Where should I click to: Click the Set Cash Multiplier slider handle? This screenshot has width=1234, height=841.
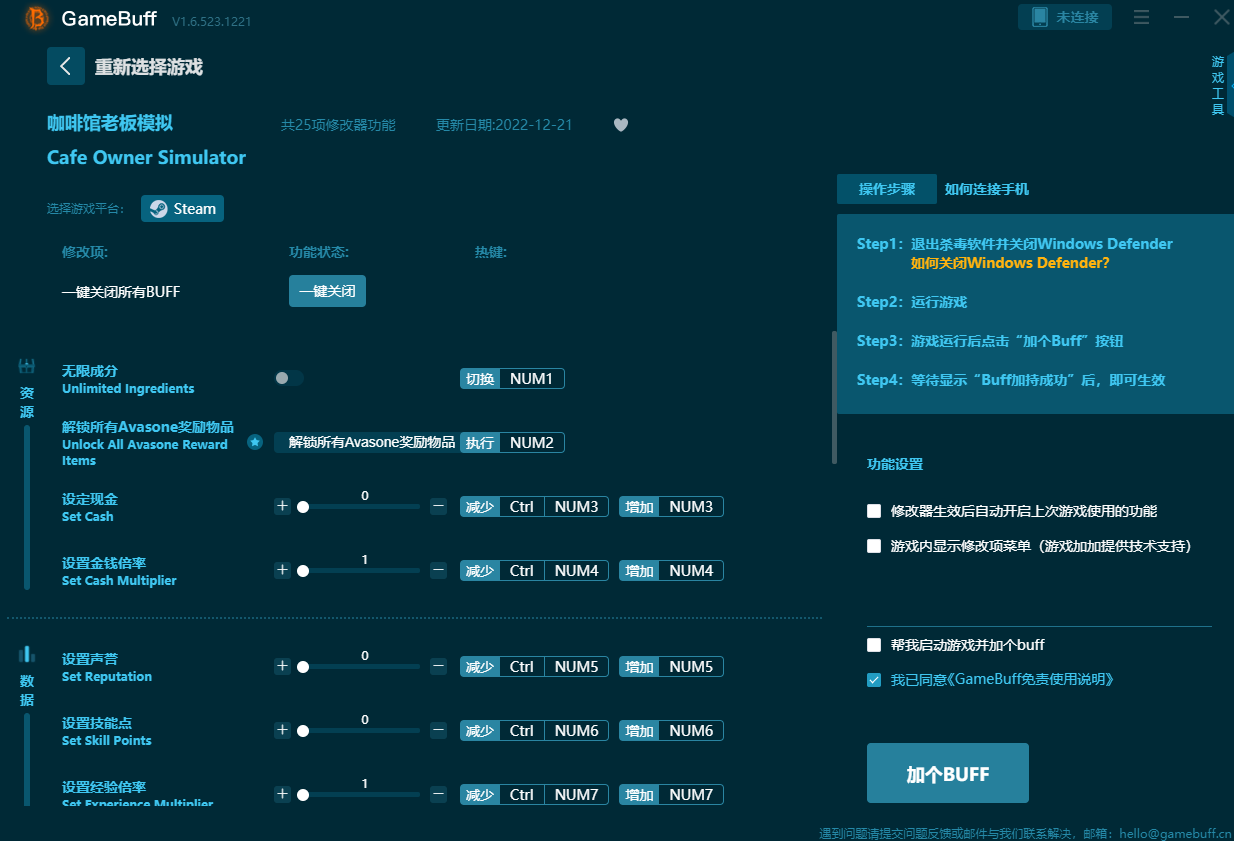pyautogui.click(x=303, y=571)
